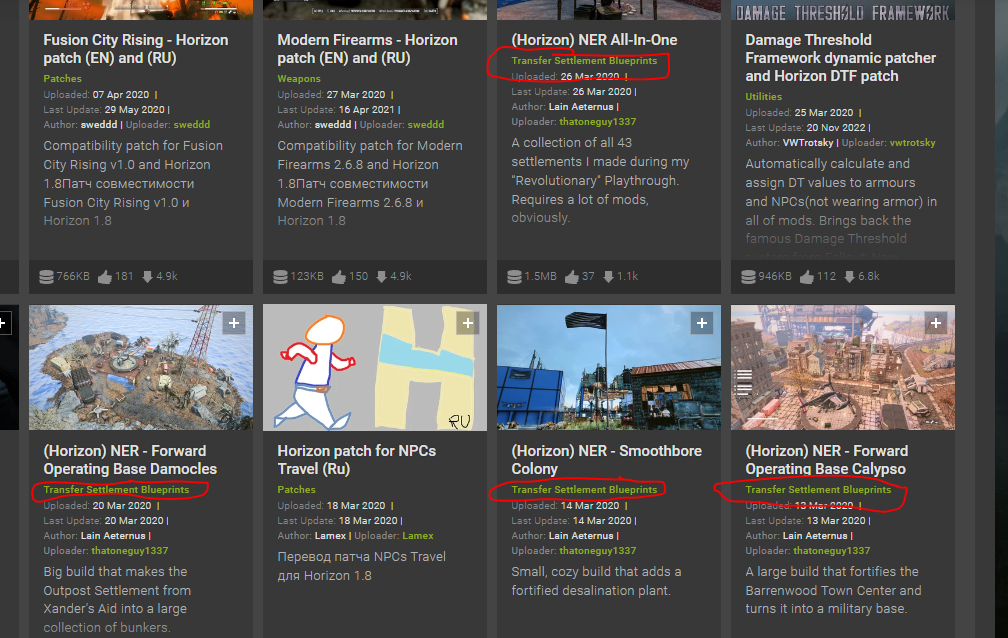The image size is (1008, 638).
Task: Select Utilities category on Damage Threshold card
Action: click(x=764, y=97)
